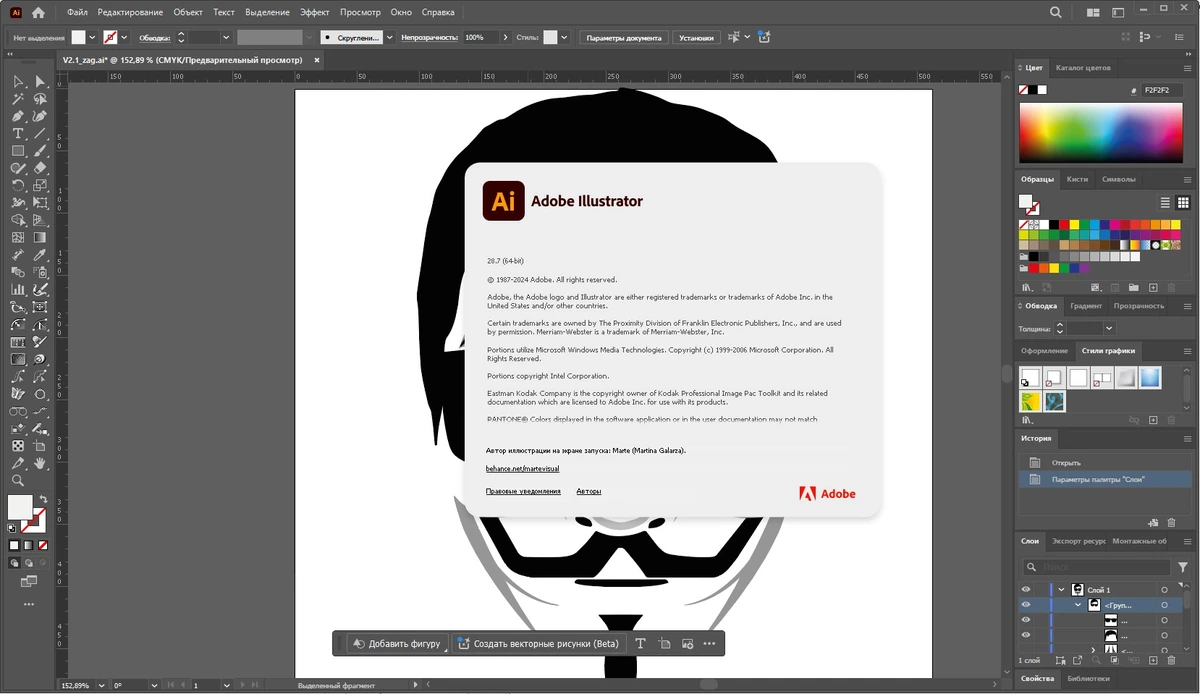Select the Magic Wand tool
1200x694 pixels.
point(18,99)
